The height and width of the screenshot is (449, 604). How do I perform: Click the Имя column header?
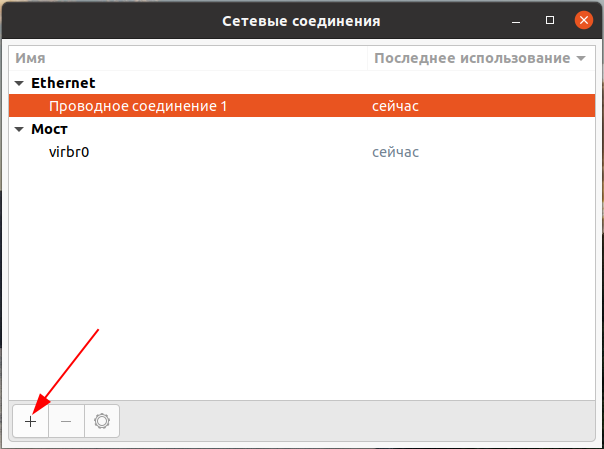coord(188,58)
